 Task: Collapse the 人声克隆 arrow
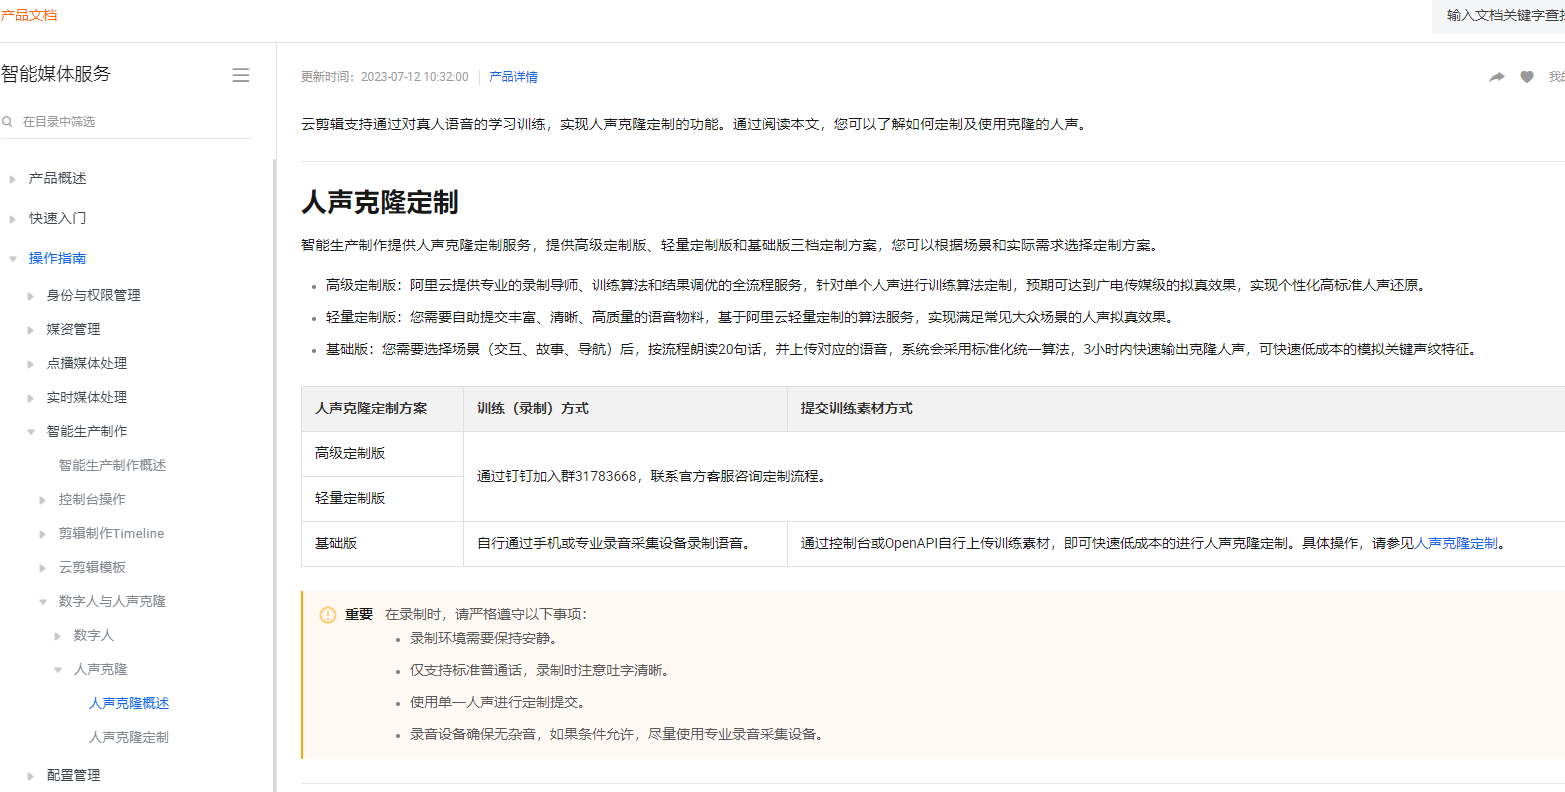coord(58,670)
